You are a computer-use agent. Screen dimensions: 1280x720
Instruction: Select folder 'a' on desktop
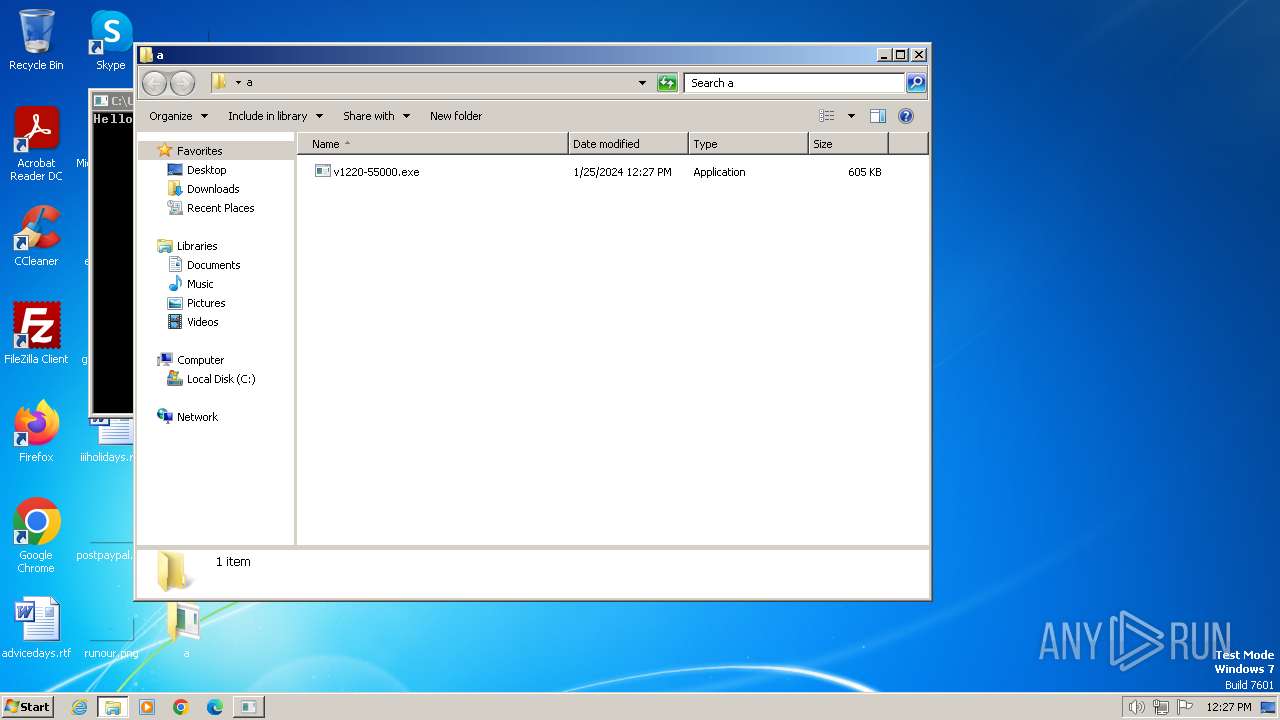pos(186,630)
